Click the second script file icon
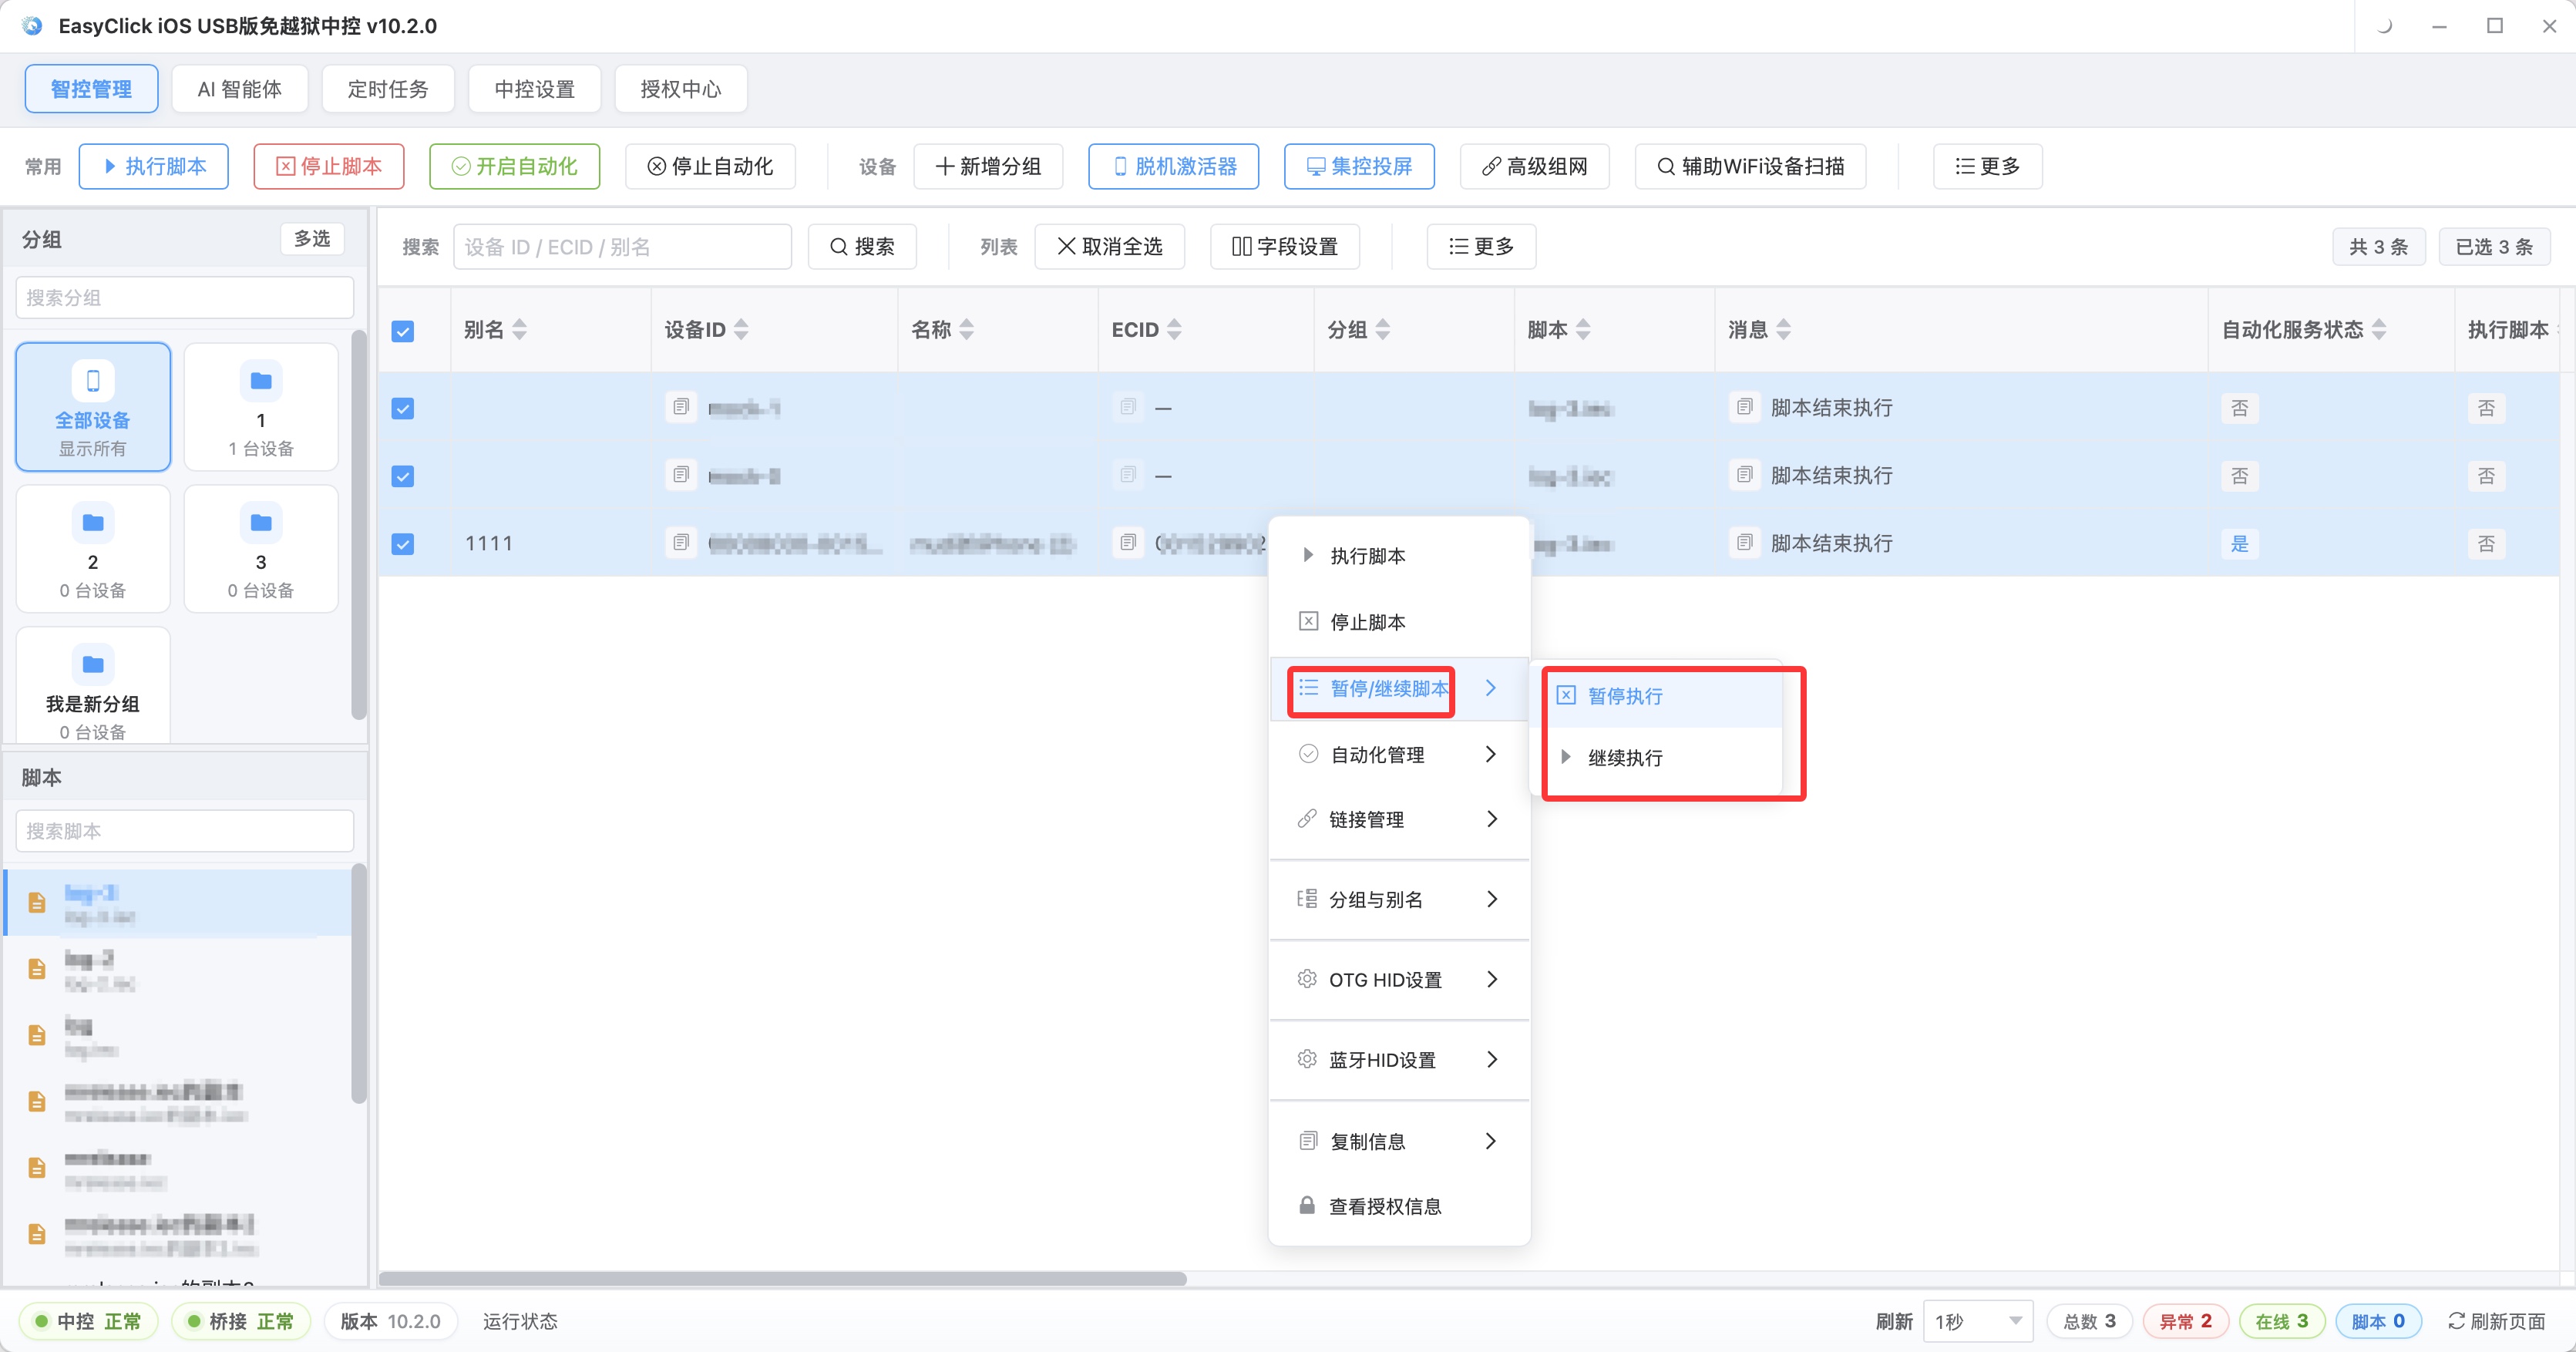The width and height of the screenshot is (2576, 1352). coord(37,969)
